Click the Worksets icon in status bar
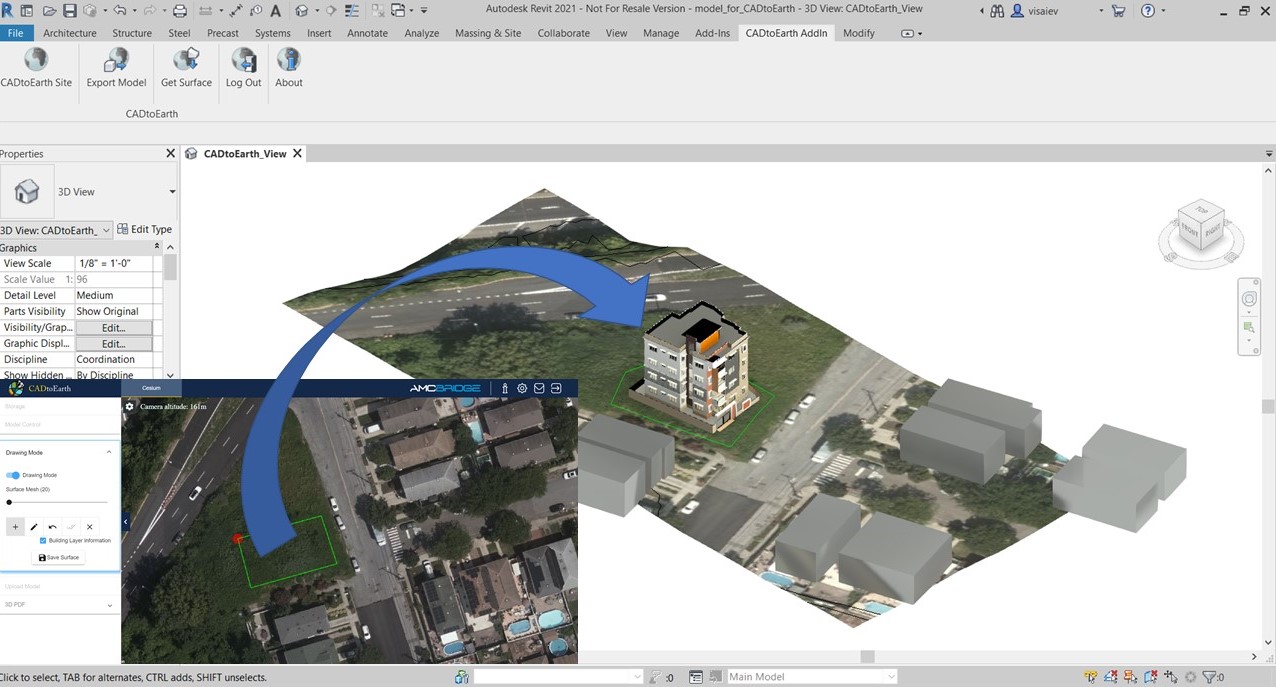This screenshot has width=1276, height=687. pos(461,677)
